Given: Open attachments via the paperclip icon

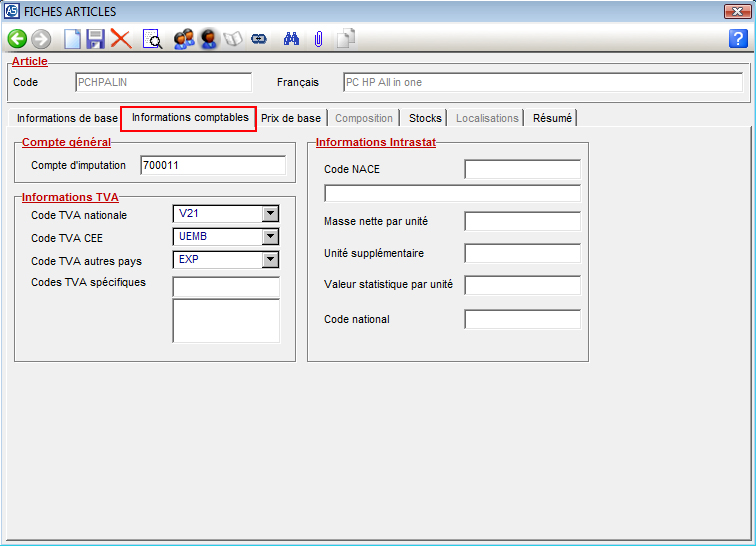Looking at the screenshot, I should (x=318, y=39).
